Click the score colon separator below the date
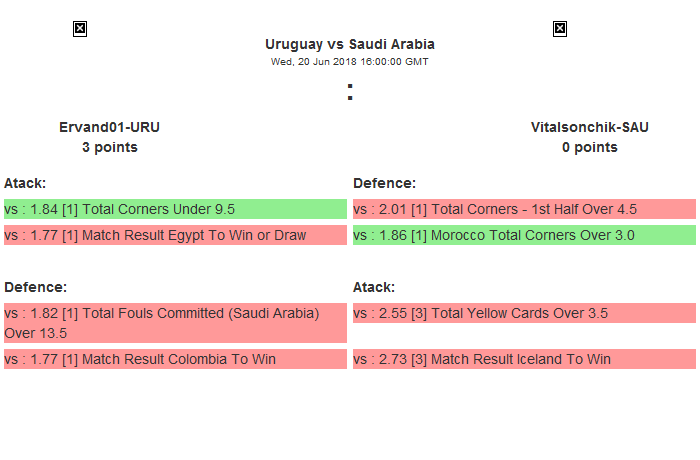Screen dimensions: 700x460 [350, 92]
